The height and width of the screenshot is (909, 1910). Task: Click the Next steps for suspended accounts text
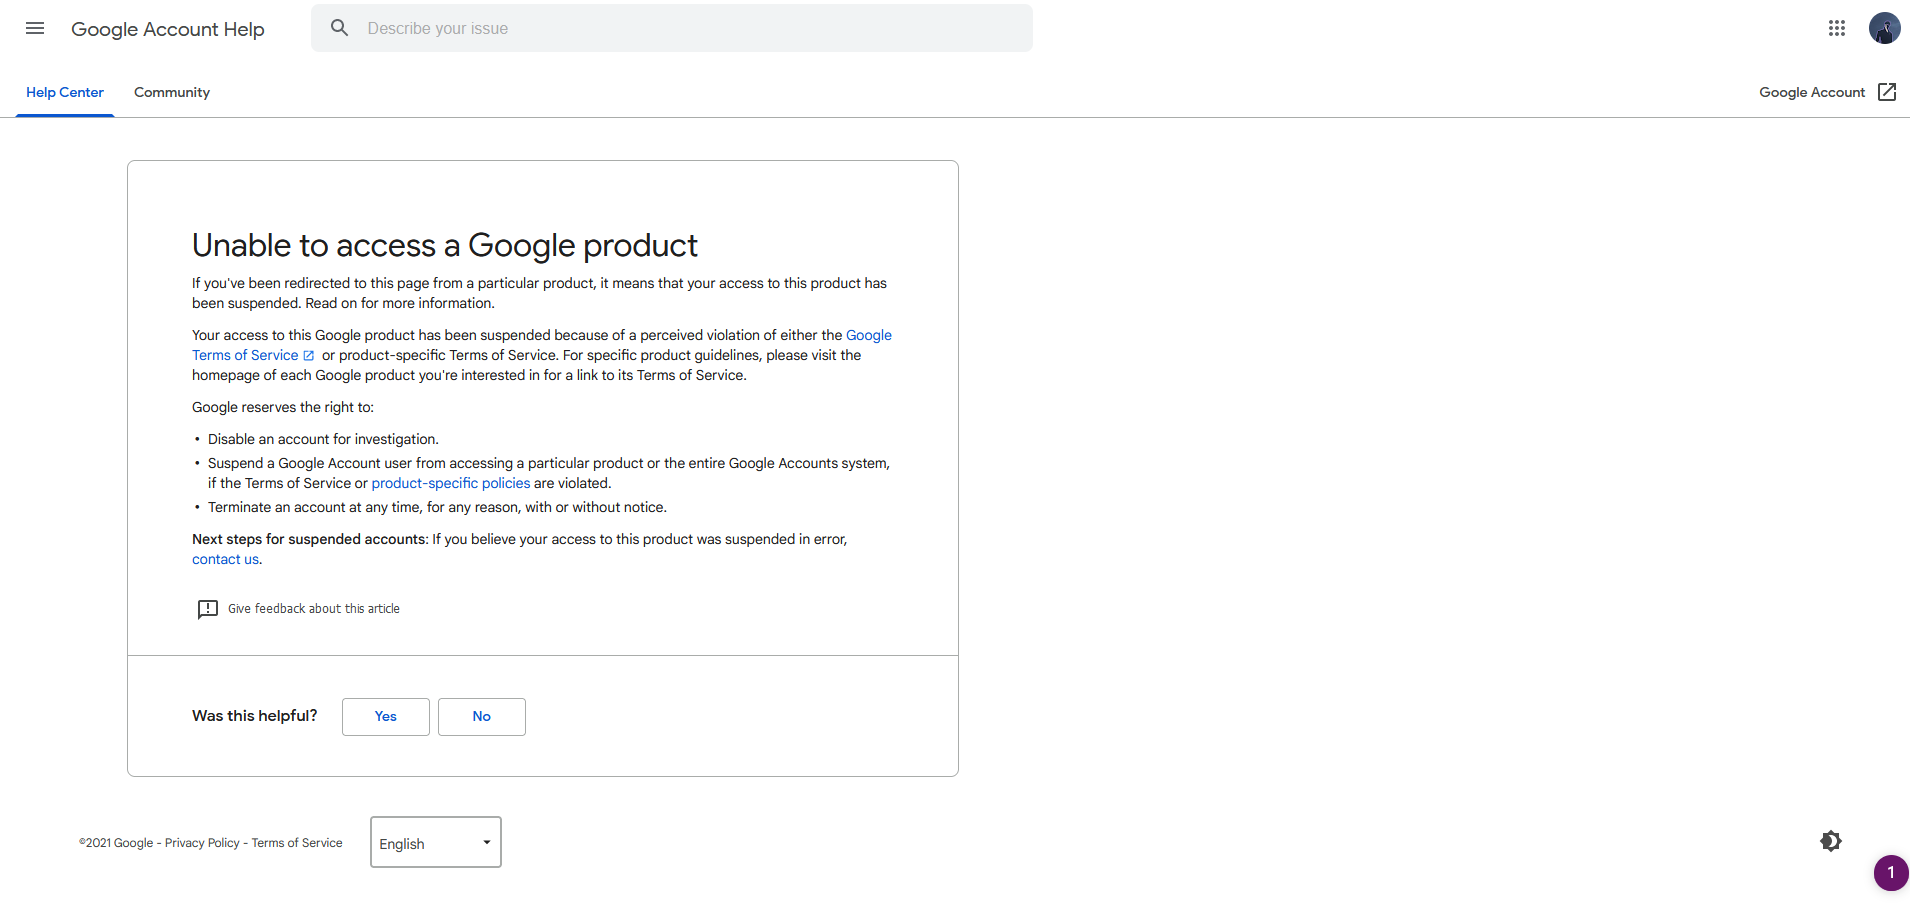click(x=310, y=539)
